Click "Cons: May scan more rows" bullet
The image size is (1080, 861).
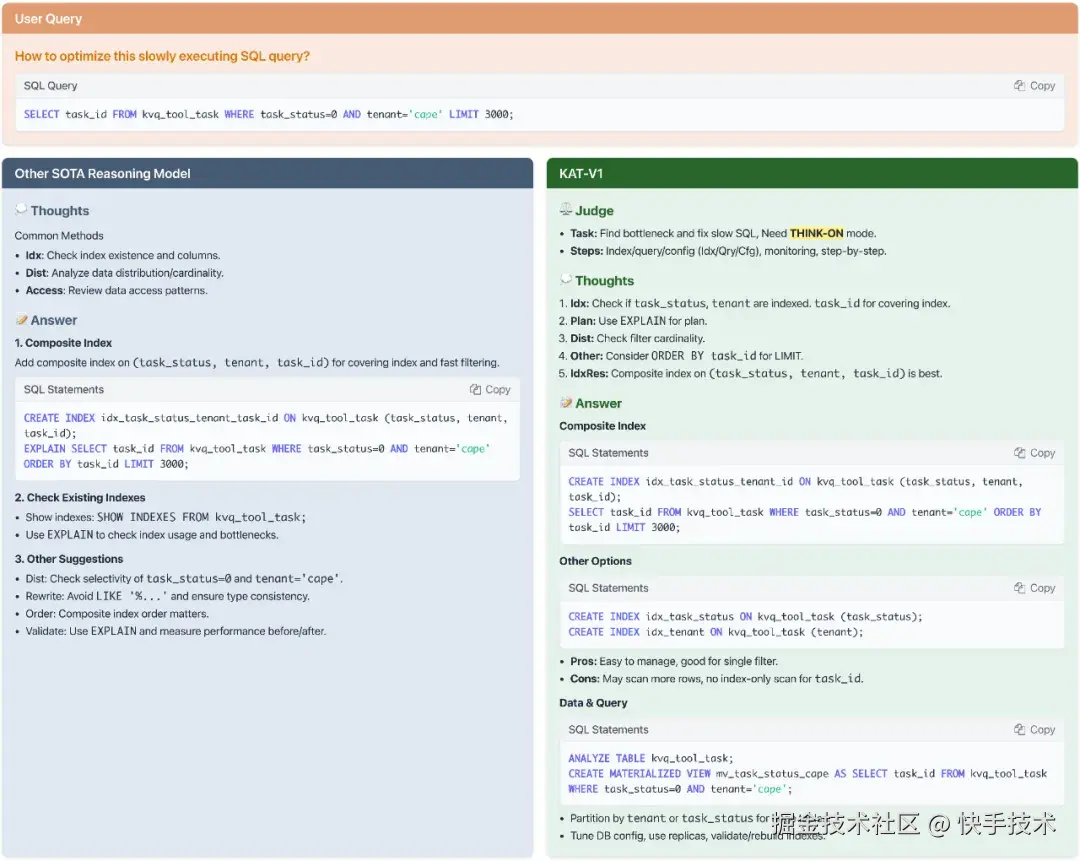coord(716,679)
